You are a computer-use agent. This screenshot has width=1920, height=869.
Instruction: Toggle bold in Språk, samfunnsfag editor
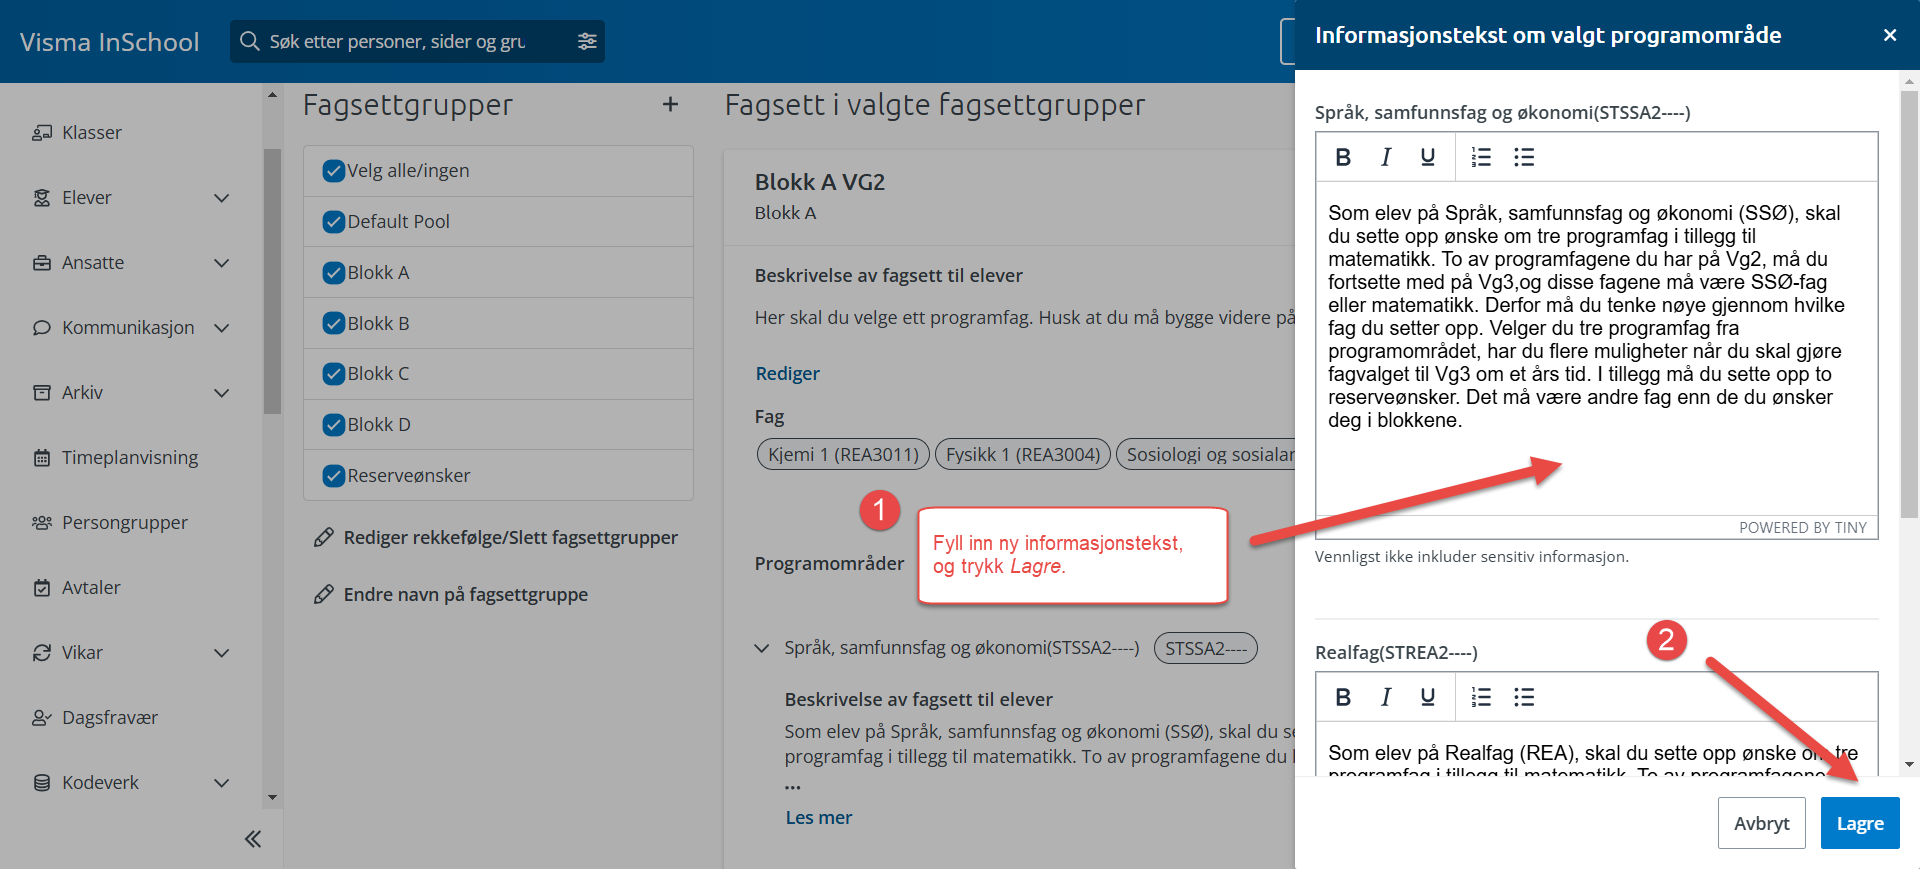(1343, 157)
